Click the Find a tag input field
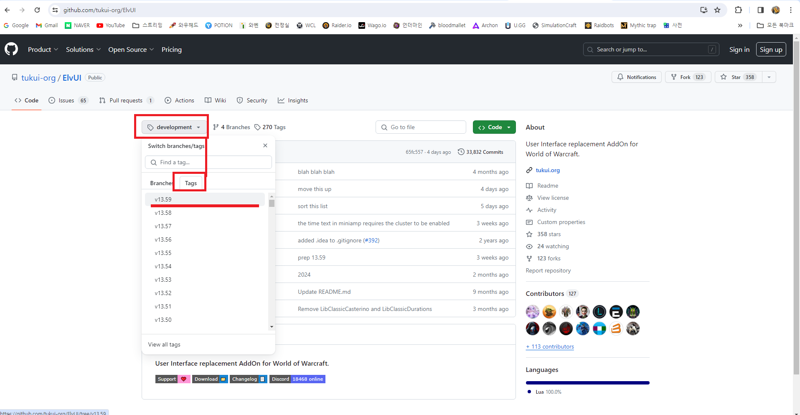This screenshot has width=800, height=415. [x=208, y=162]
